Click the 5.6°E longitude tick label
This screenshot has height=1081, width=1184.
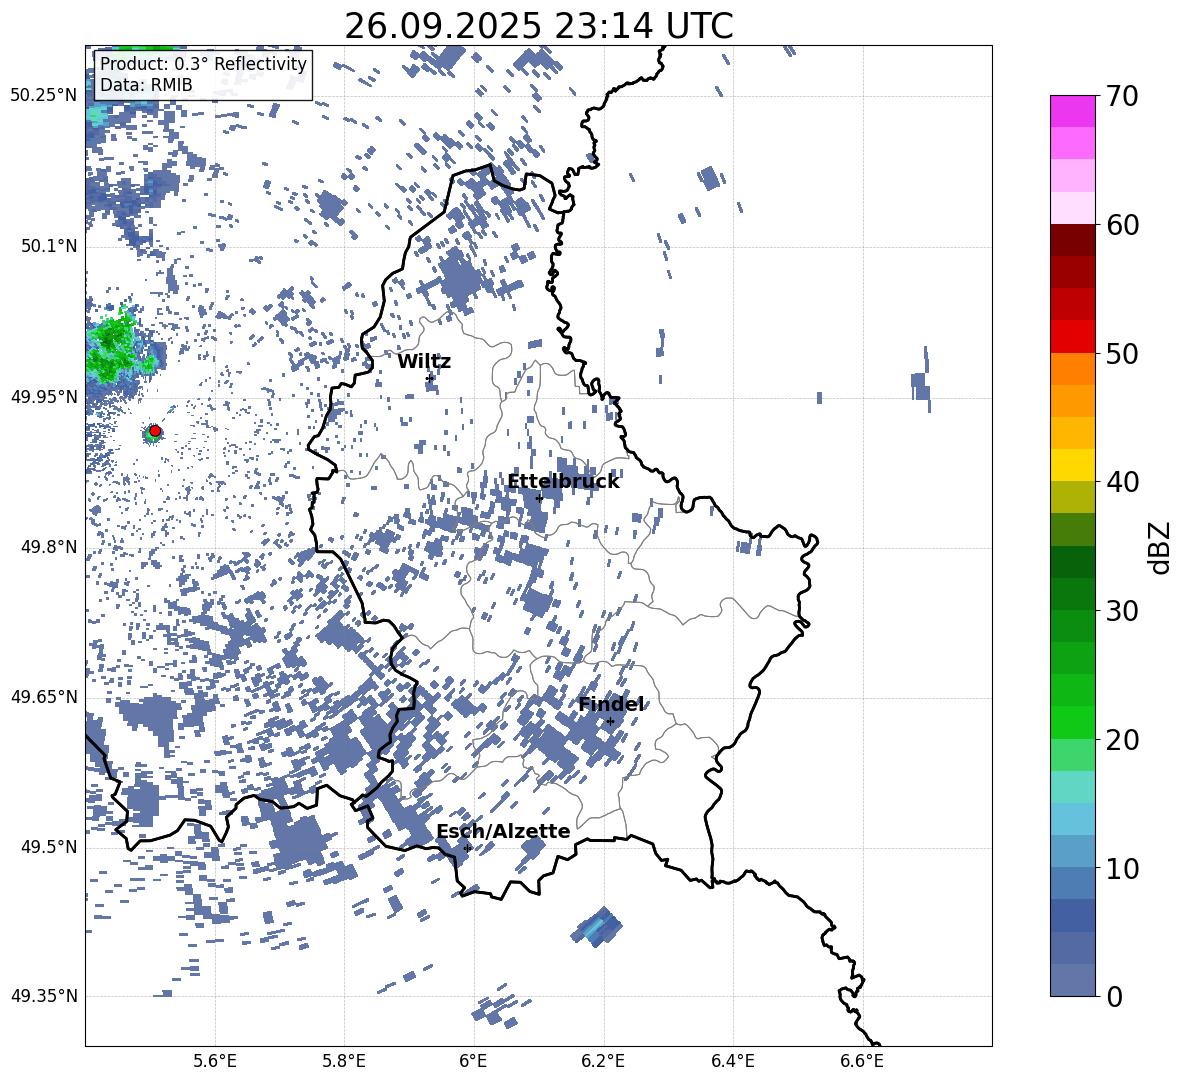click(215, 1061)
